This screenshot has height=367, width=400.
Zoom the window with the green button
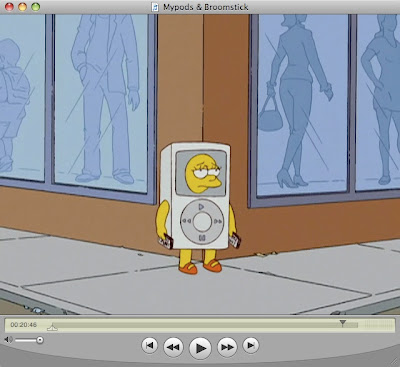[35, 7]
